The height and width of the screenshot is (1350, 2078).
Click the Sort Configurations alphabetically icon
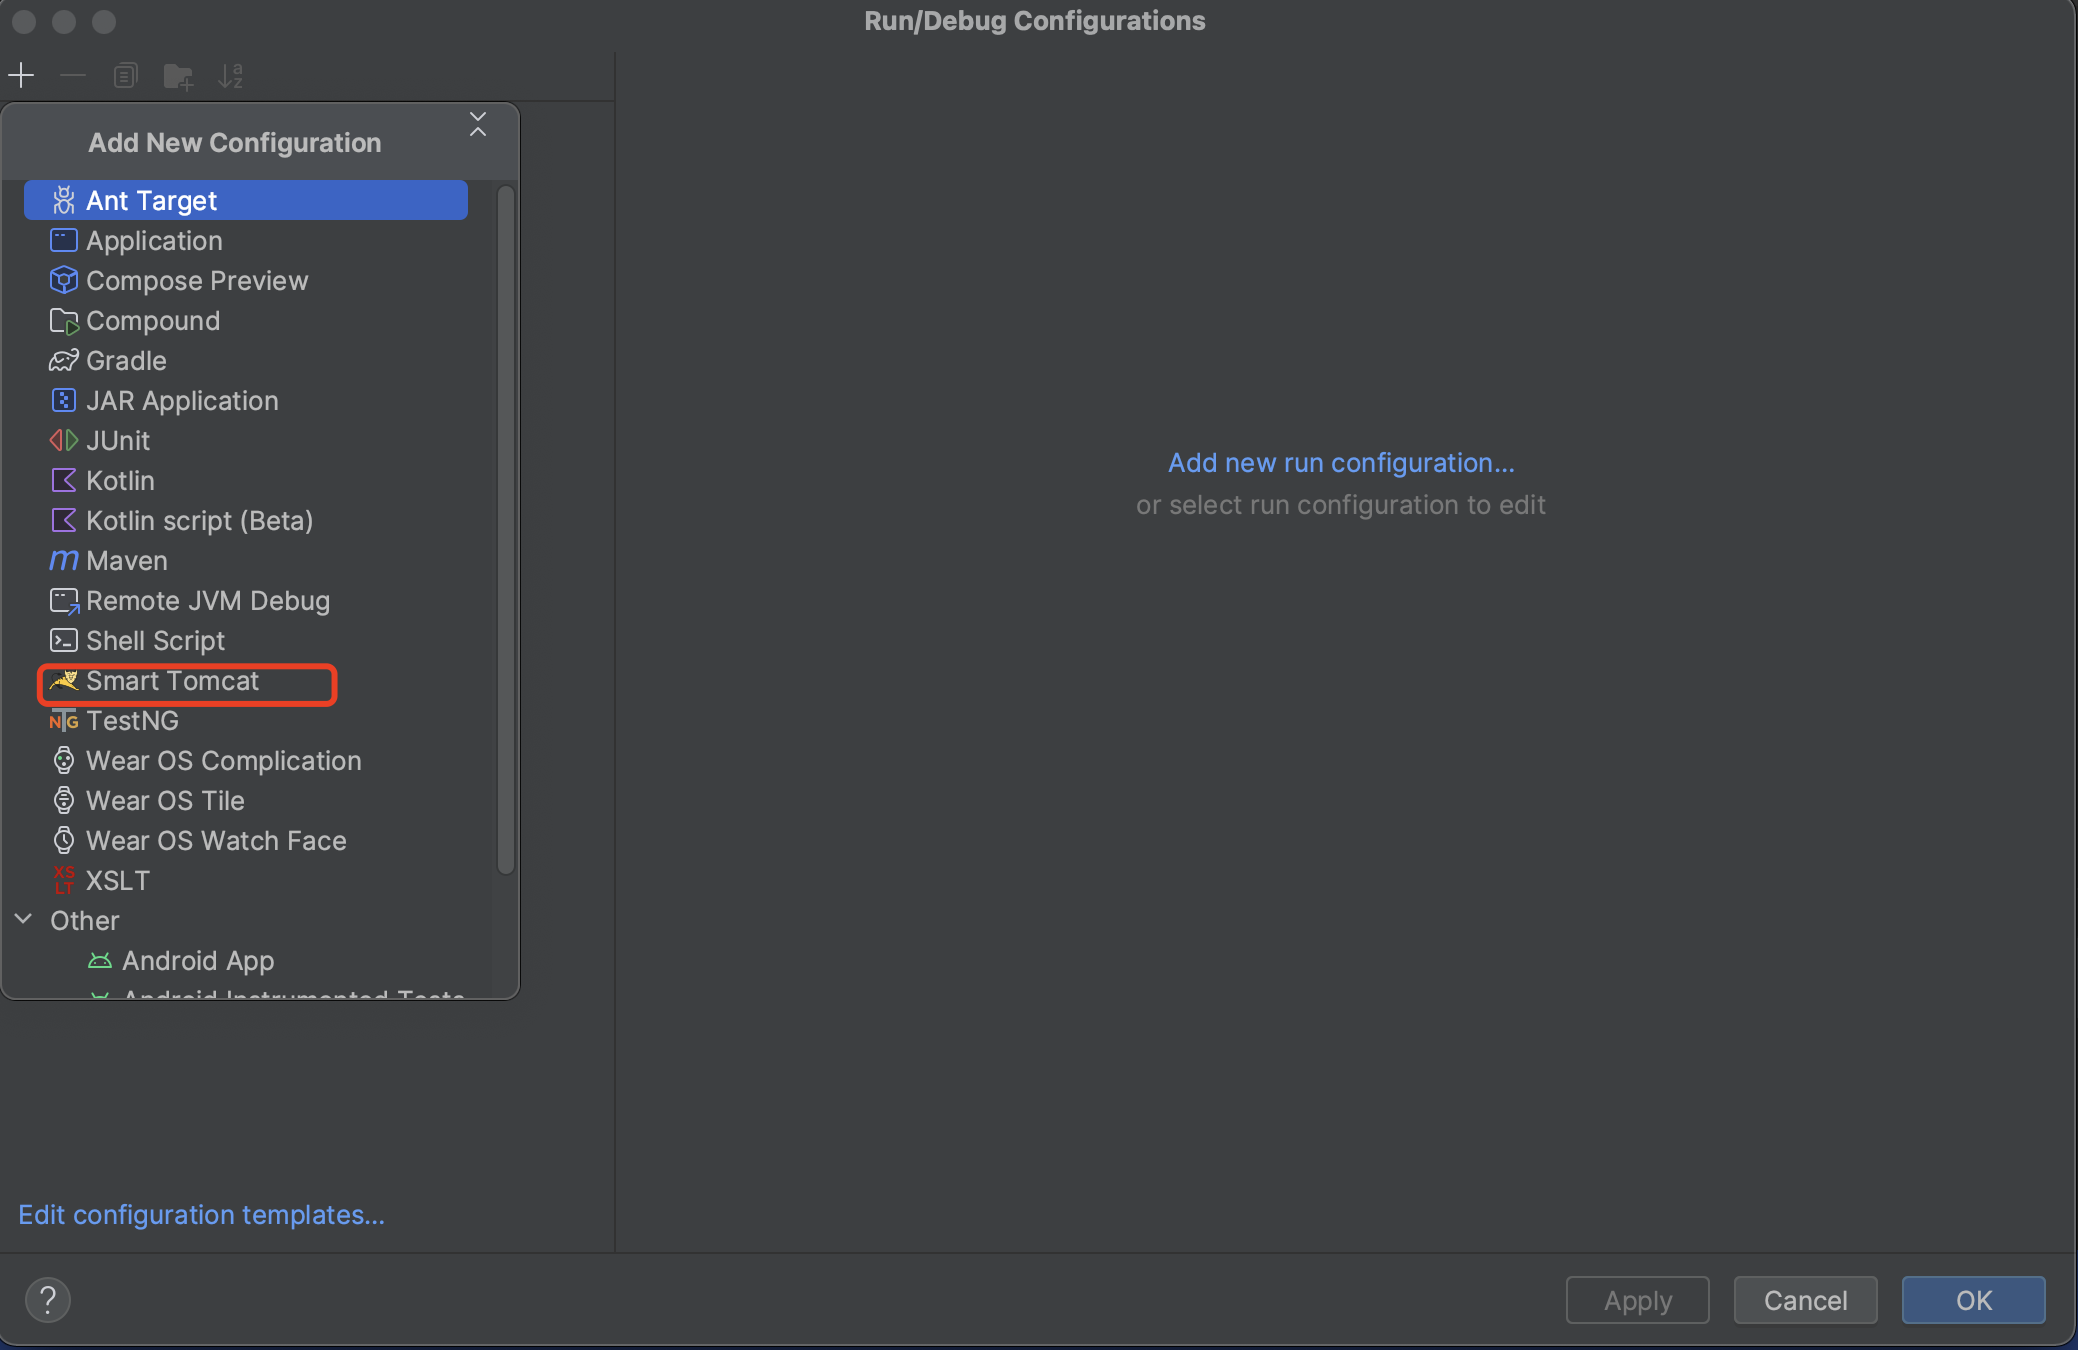click(231, 76)
